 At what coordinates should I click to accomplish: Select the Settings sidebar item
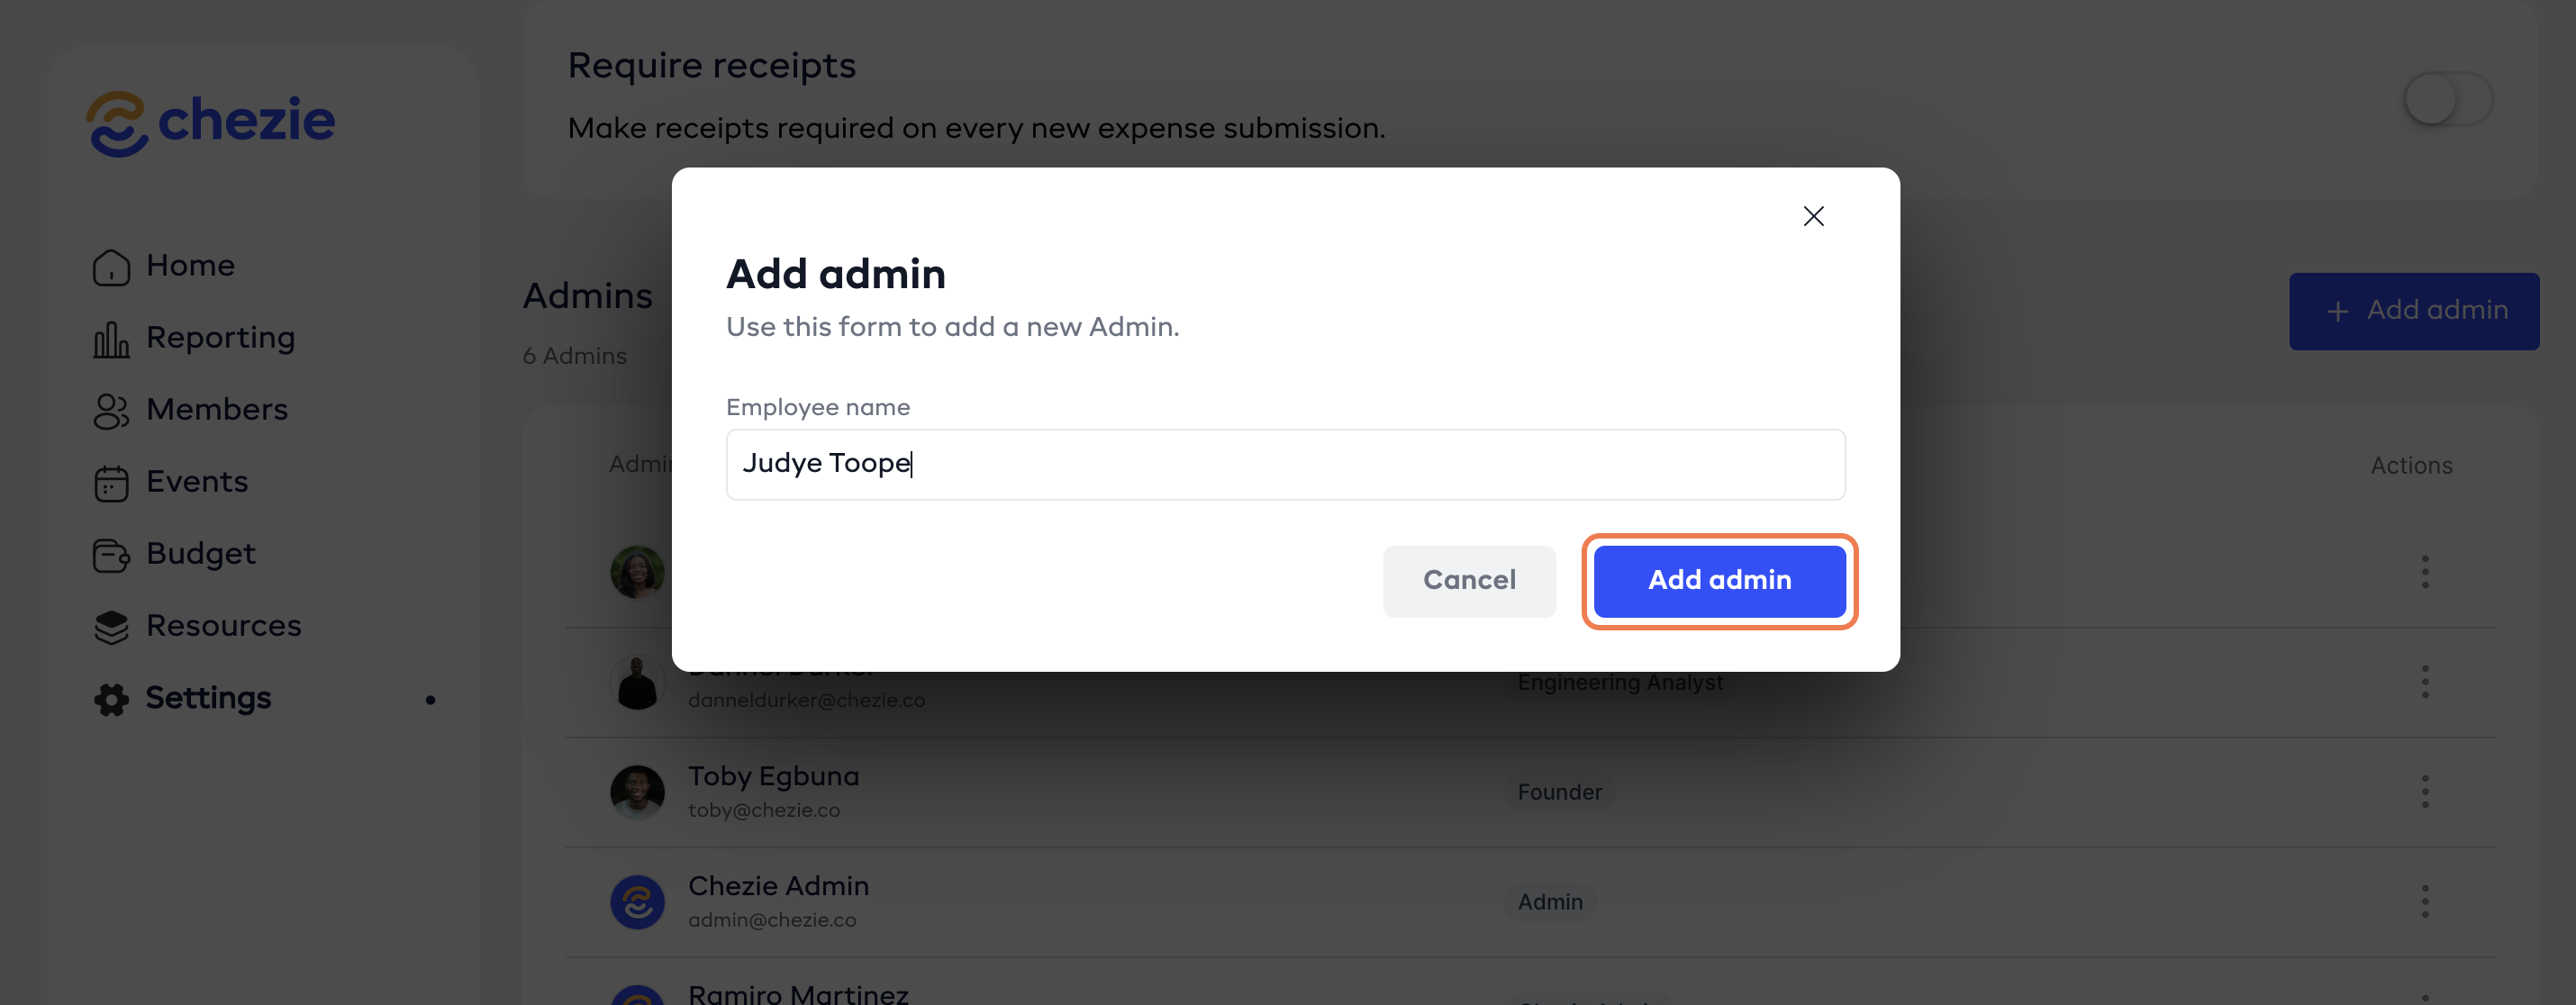[208, 698]
